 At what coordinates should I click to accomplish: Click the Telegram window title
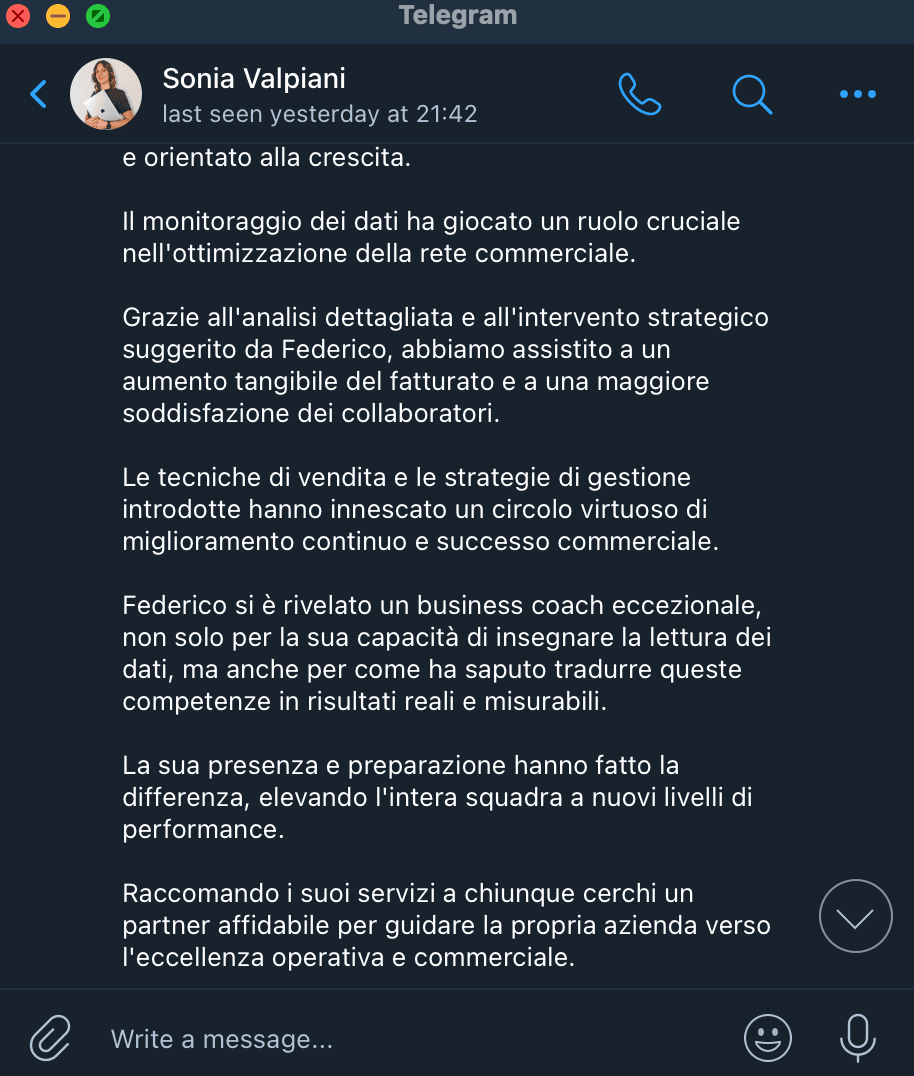point(457,16)
